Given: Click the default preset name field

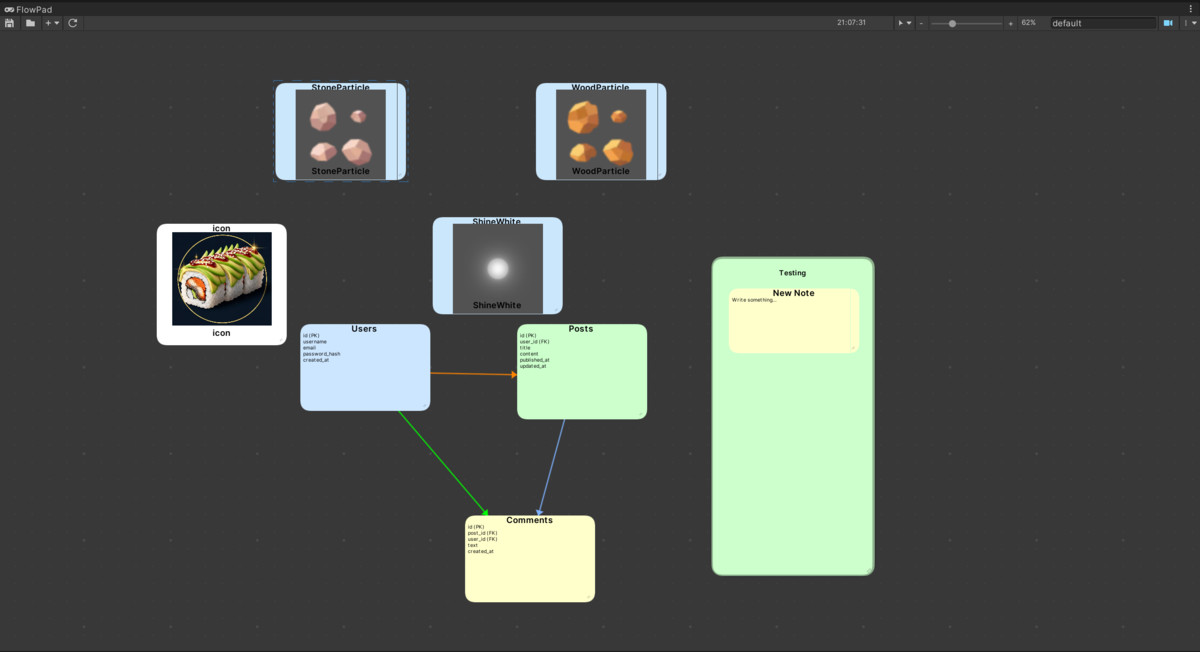Looking at the screenshot, I should pos(1100,22).
